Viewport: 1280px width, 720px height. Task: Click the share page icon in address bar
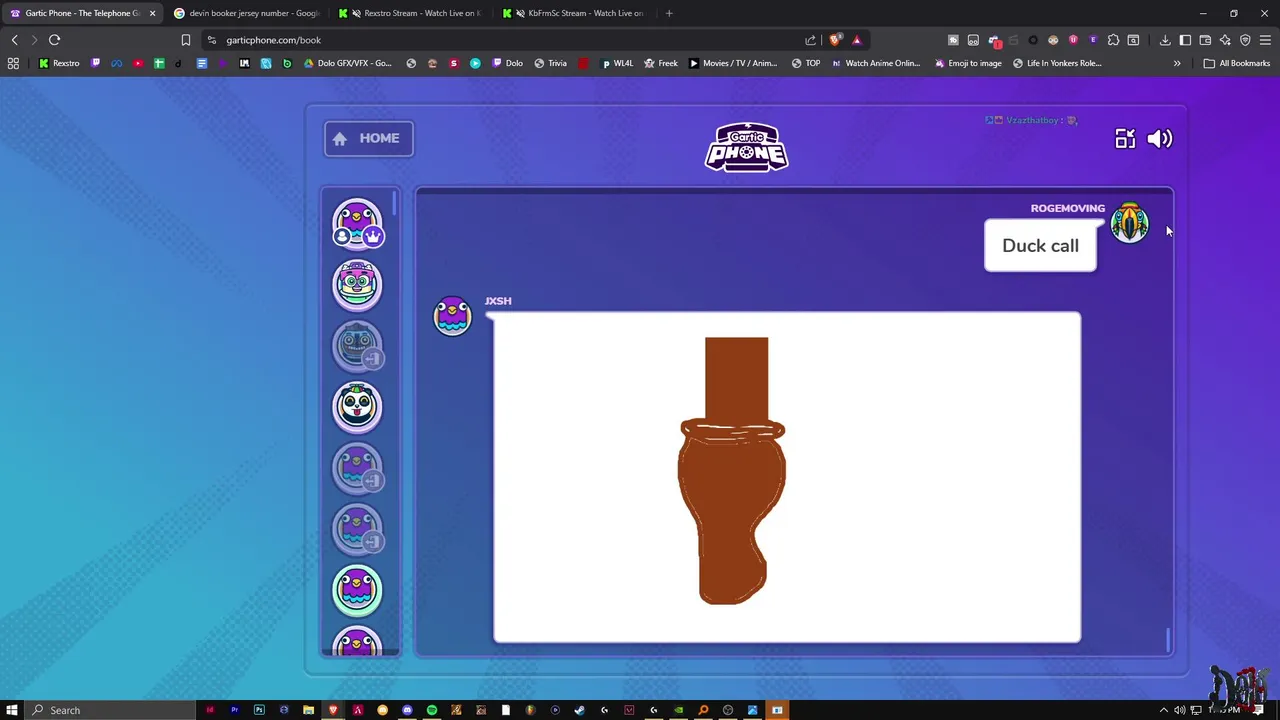tap(810, 40)
